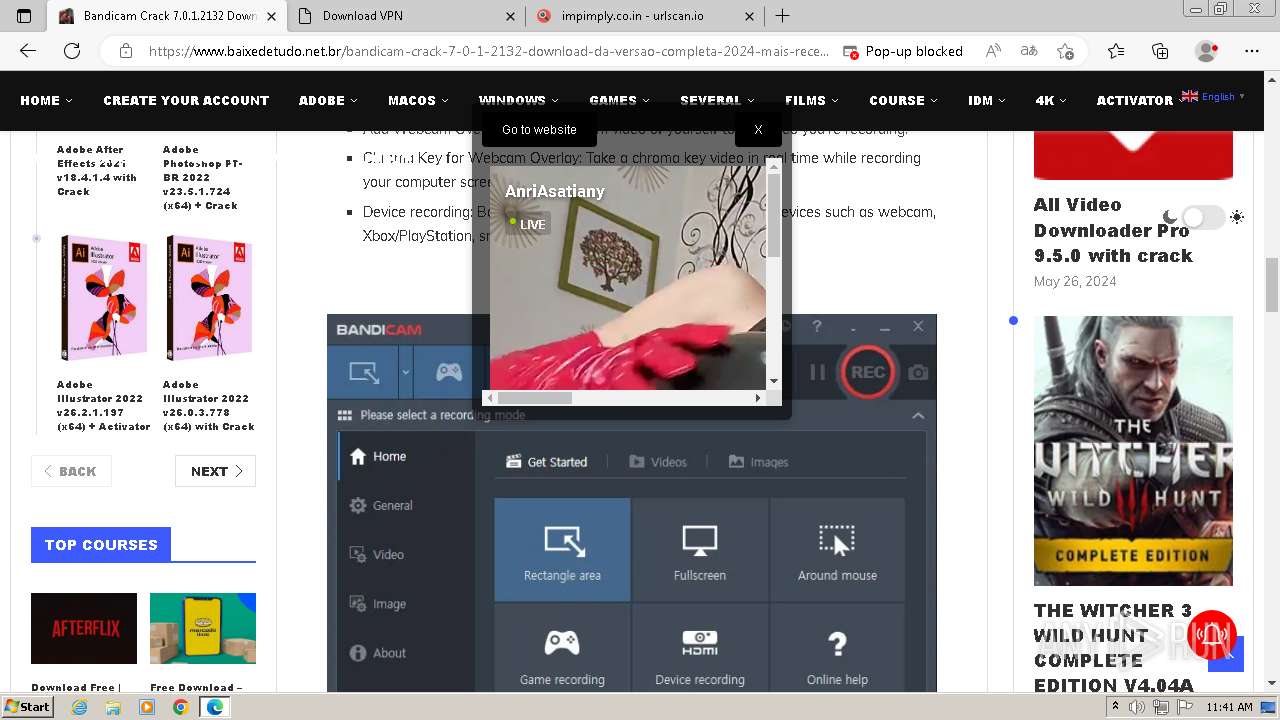1280x720 pixels.
Task: Open Adobe Photoshop PT-BR 2022 link
Action: tap(203, 177)
